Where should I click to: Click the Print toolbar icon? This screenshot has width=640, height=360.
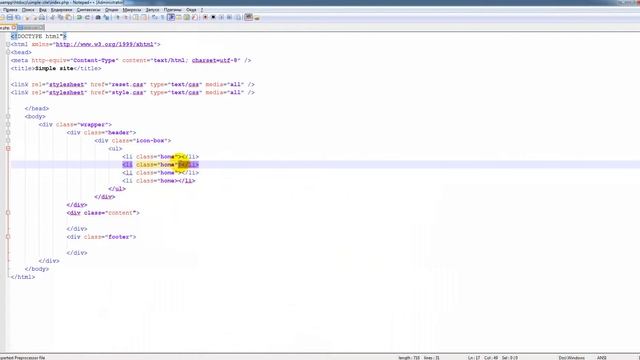42,18
